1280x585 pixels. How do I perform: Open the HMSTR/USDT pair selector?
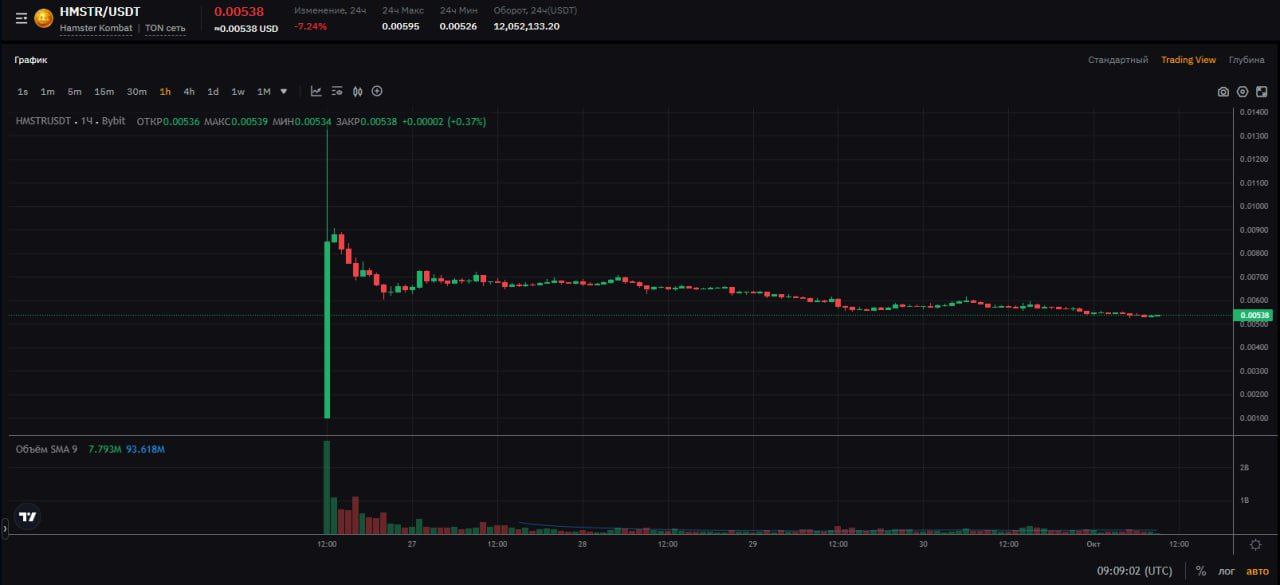click(100, 11)
